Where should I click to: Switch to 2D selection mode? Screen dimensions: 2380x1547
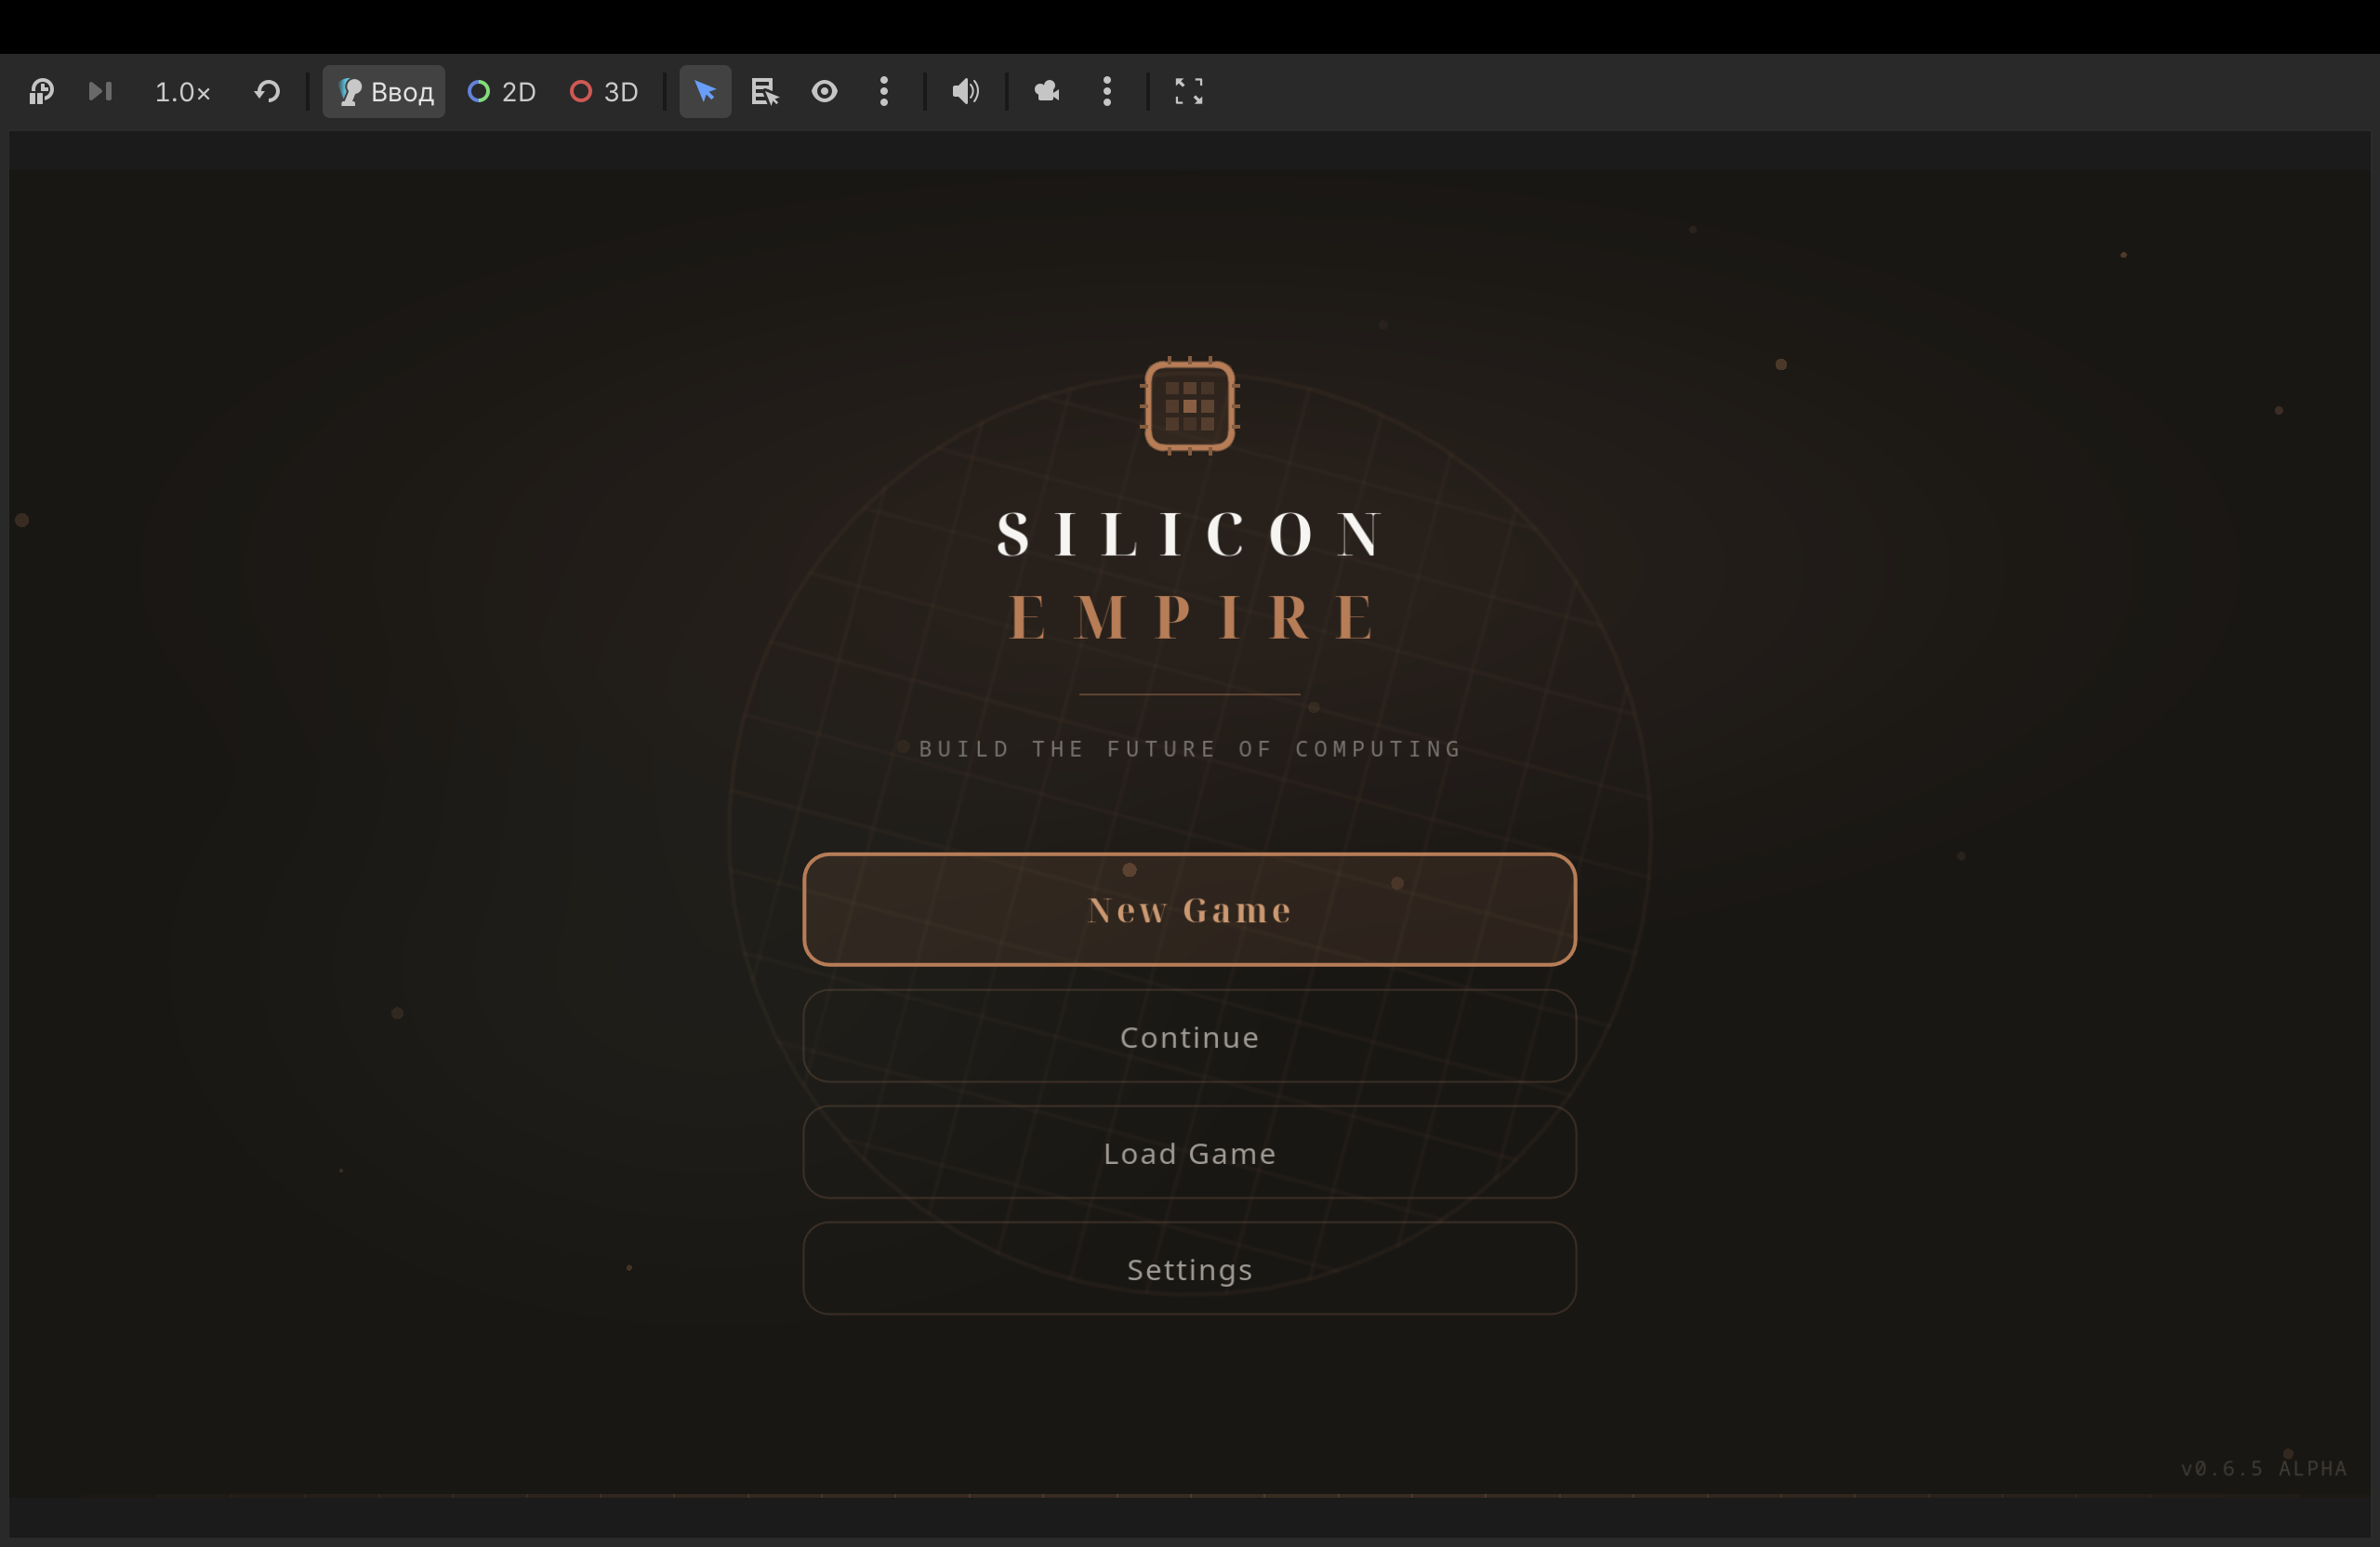pyautogui.click(x=502, y=92)
